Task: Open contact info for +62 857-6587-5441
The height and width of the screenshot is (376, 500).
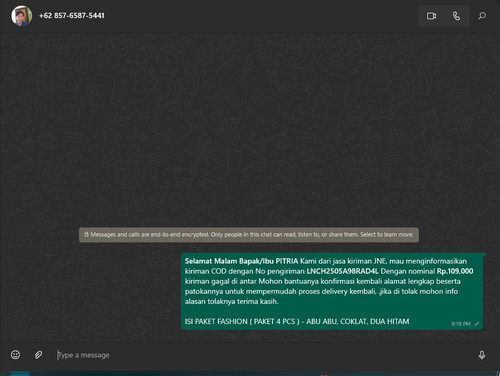Action: tap(72, 16)
